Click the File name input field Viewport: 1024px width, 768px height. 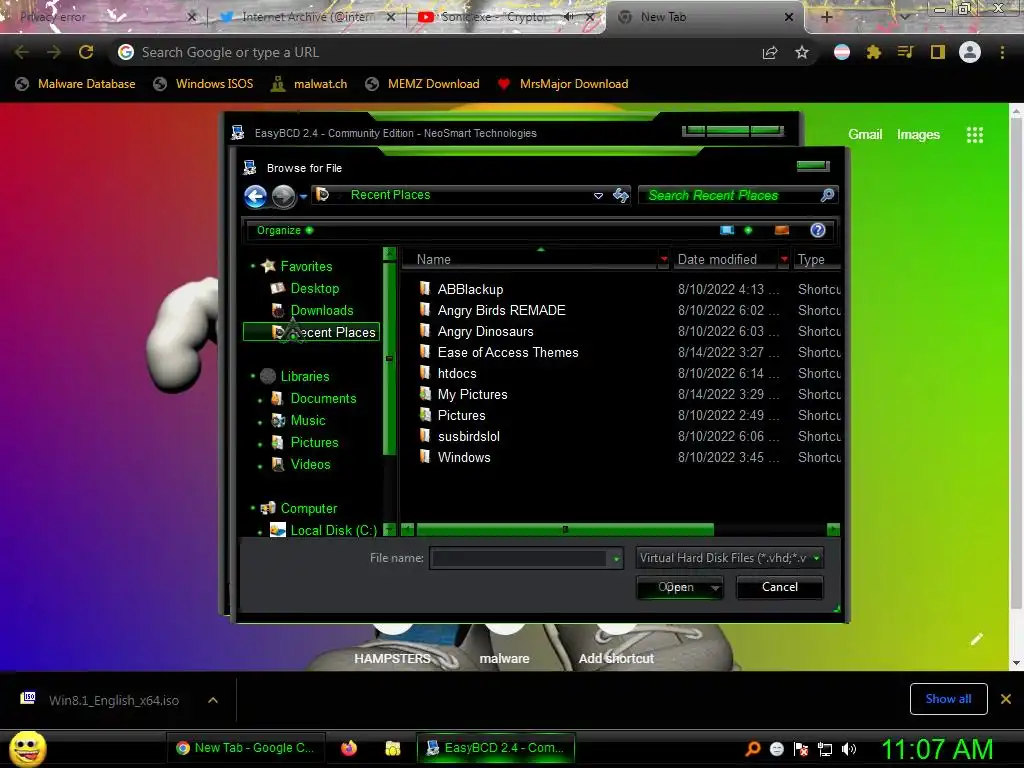tap(519, 558)
